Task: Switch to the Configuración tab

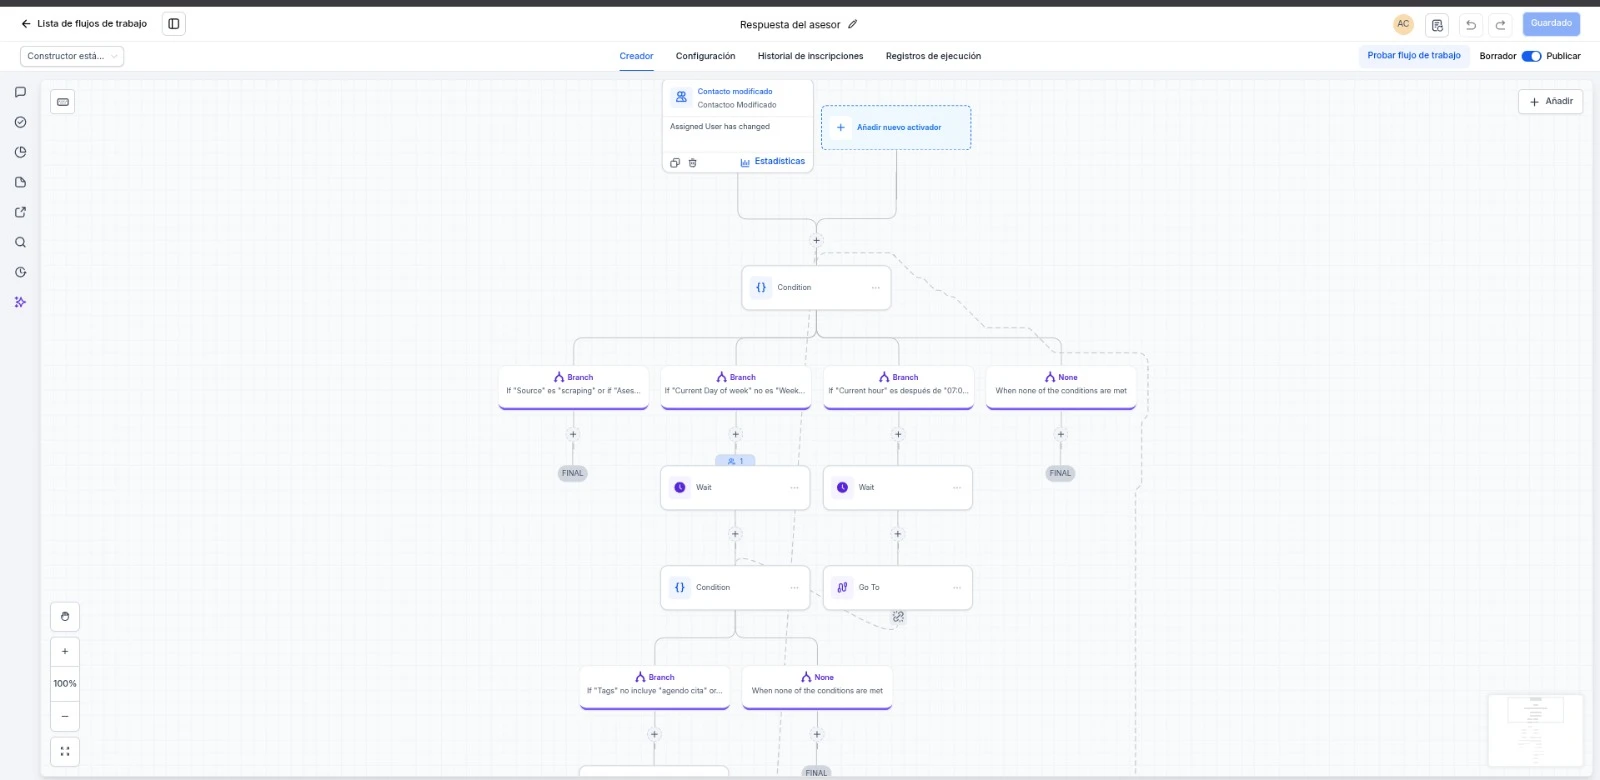Action: tap(705, 56)
